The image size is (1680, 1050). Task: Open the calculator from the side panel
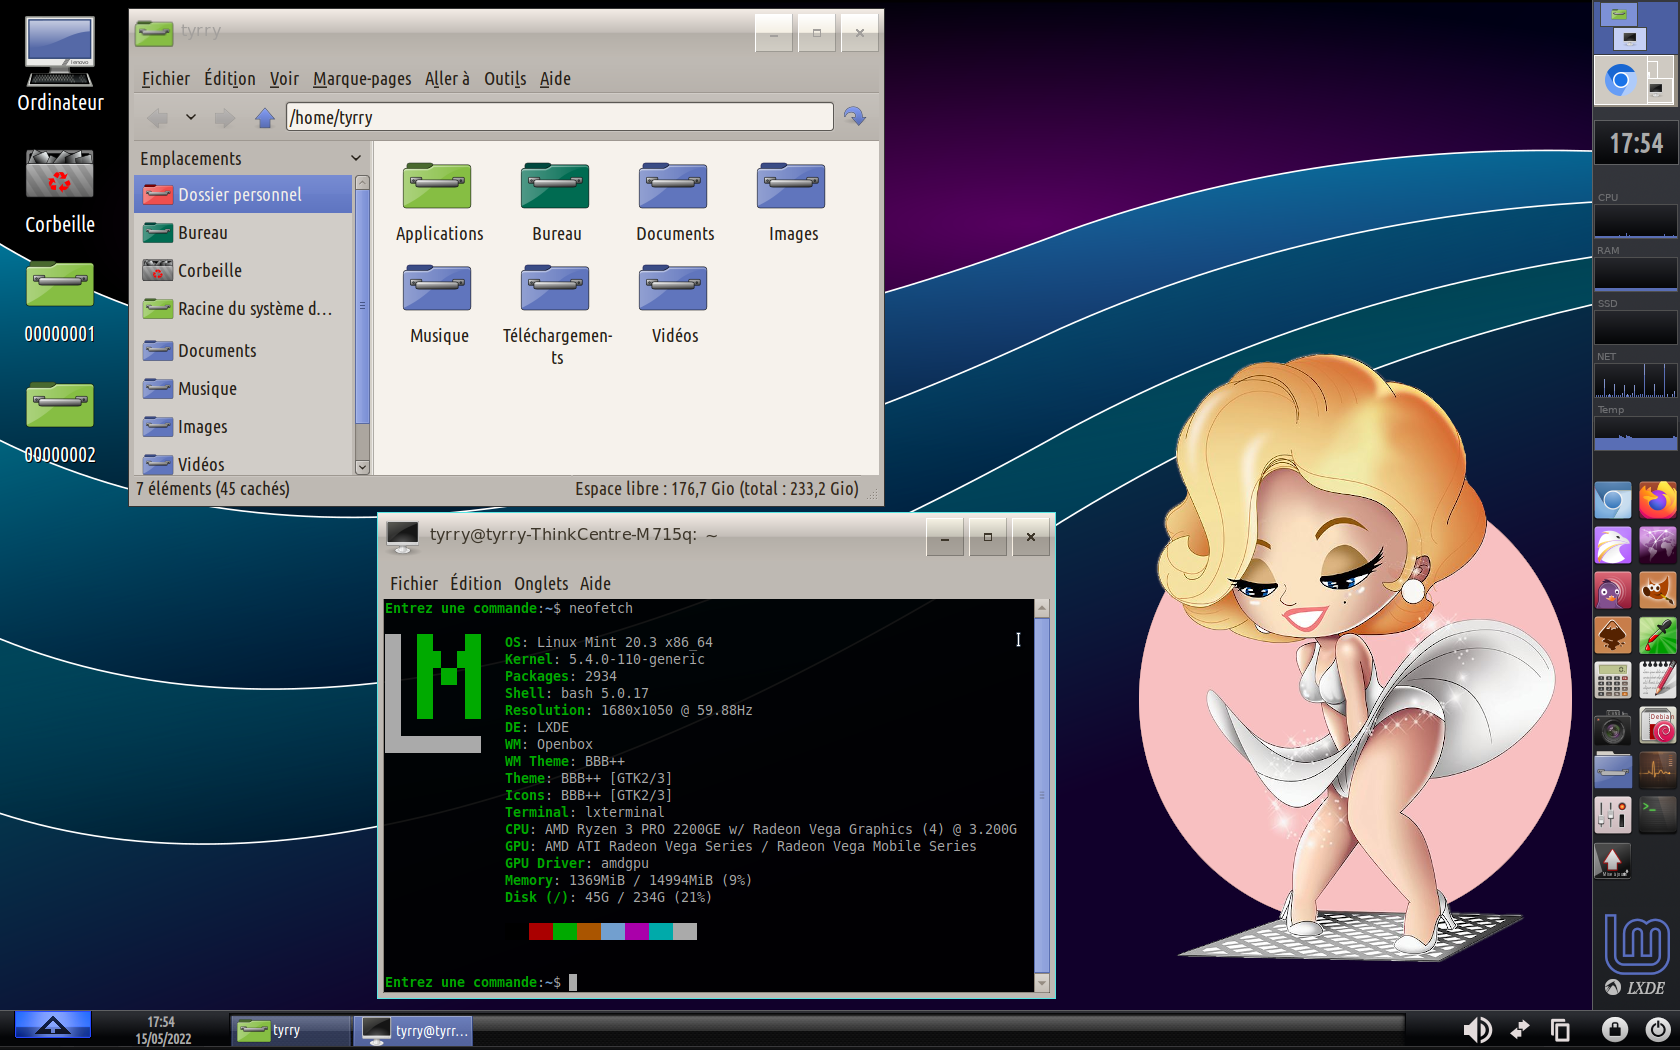coord(1613,681)
